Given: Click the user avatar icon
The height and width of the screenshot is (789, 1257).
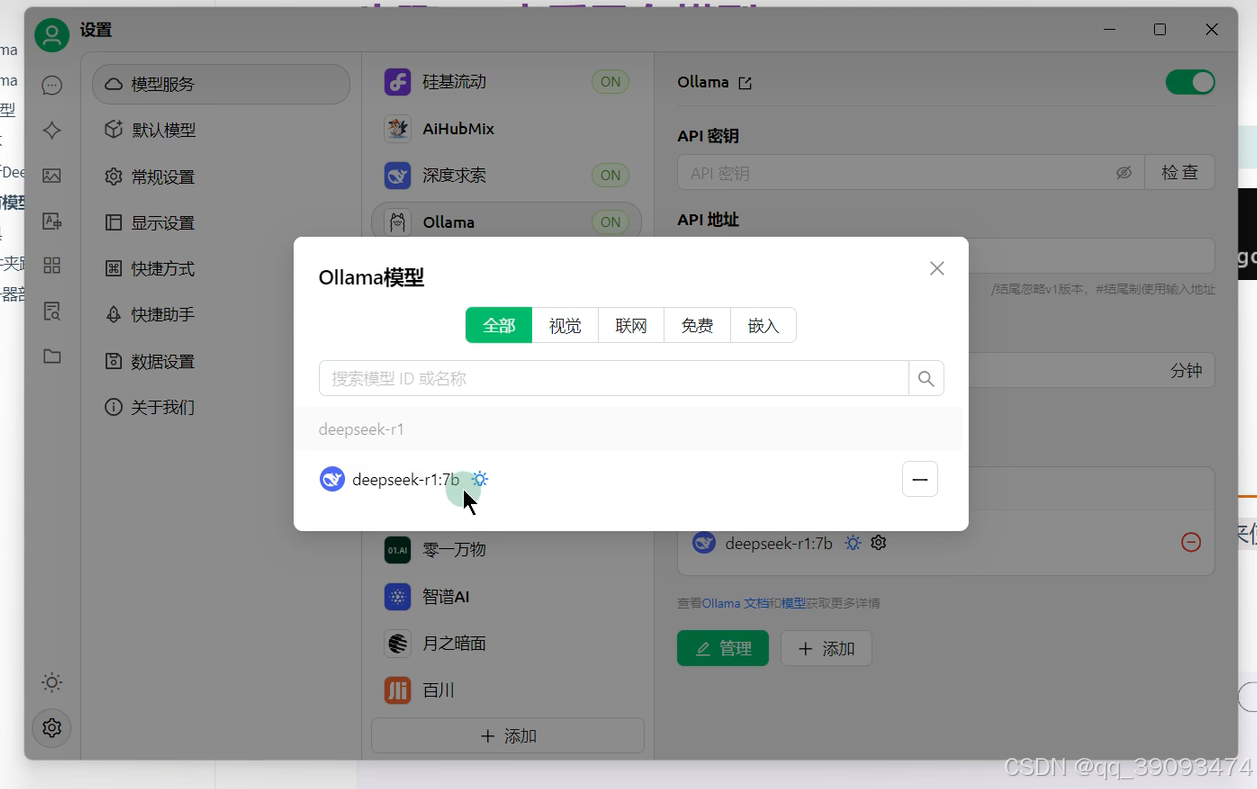Looking at the screenshot, I should (52, 35).
